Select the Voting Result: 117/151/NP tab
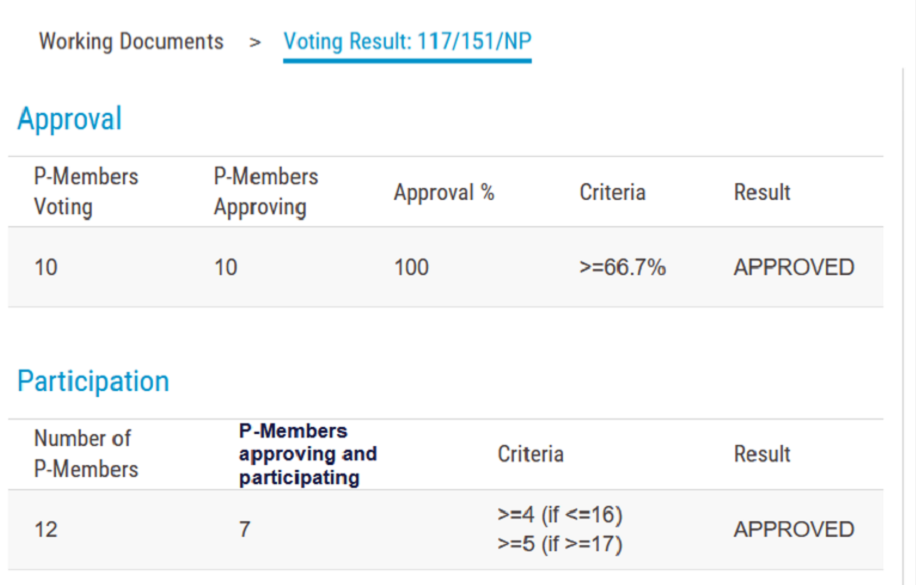Image resolution: width=916 pixels, height=585 pixels. pyautogui.click(x=407, y=42)
